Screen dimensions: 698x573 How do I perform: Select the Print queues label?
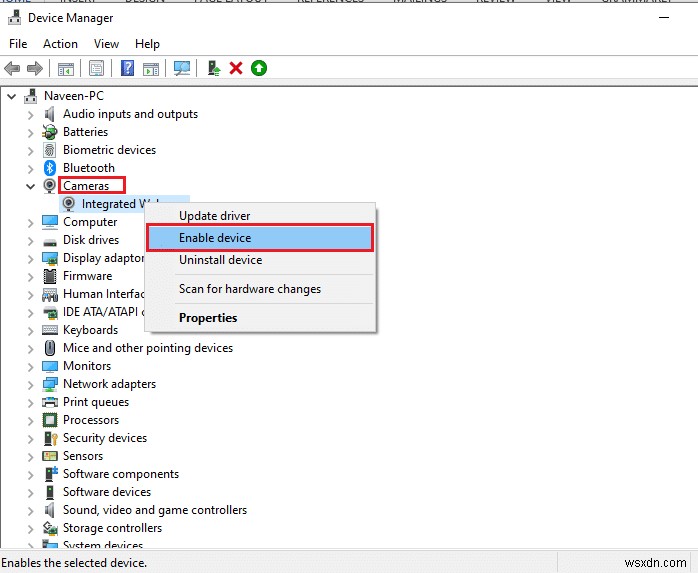(x=96, y=402)
